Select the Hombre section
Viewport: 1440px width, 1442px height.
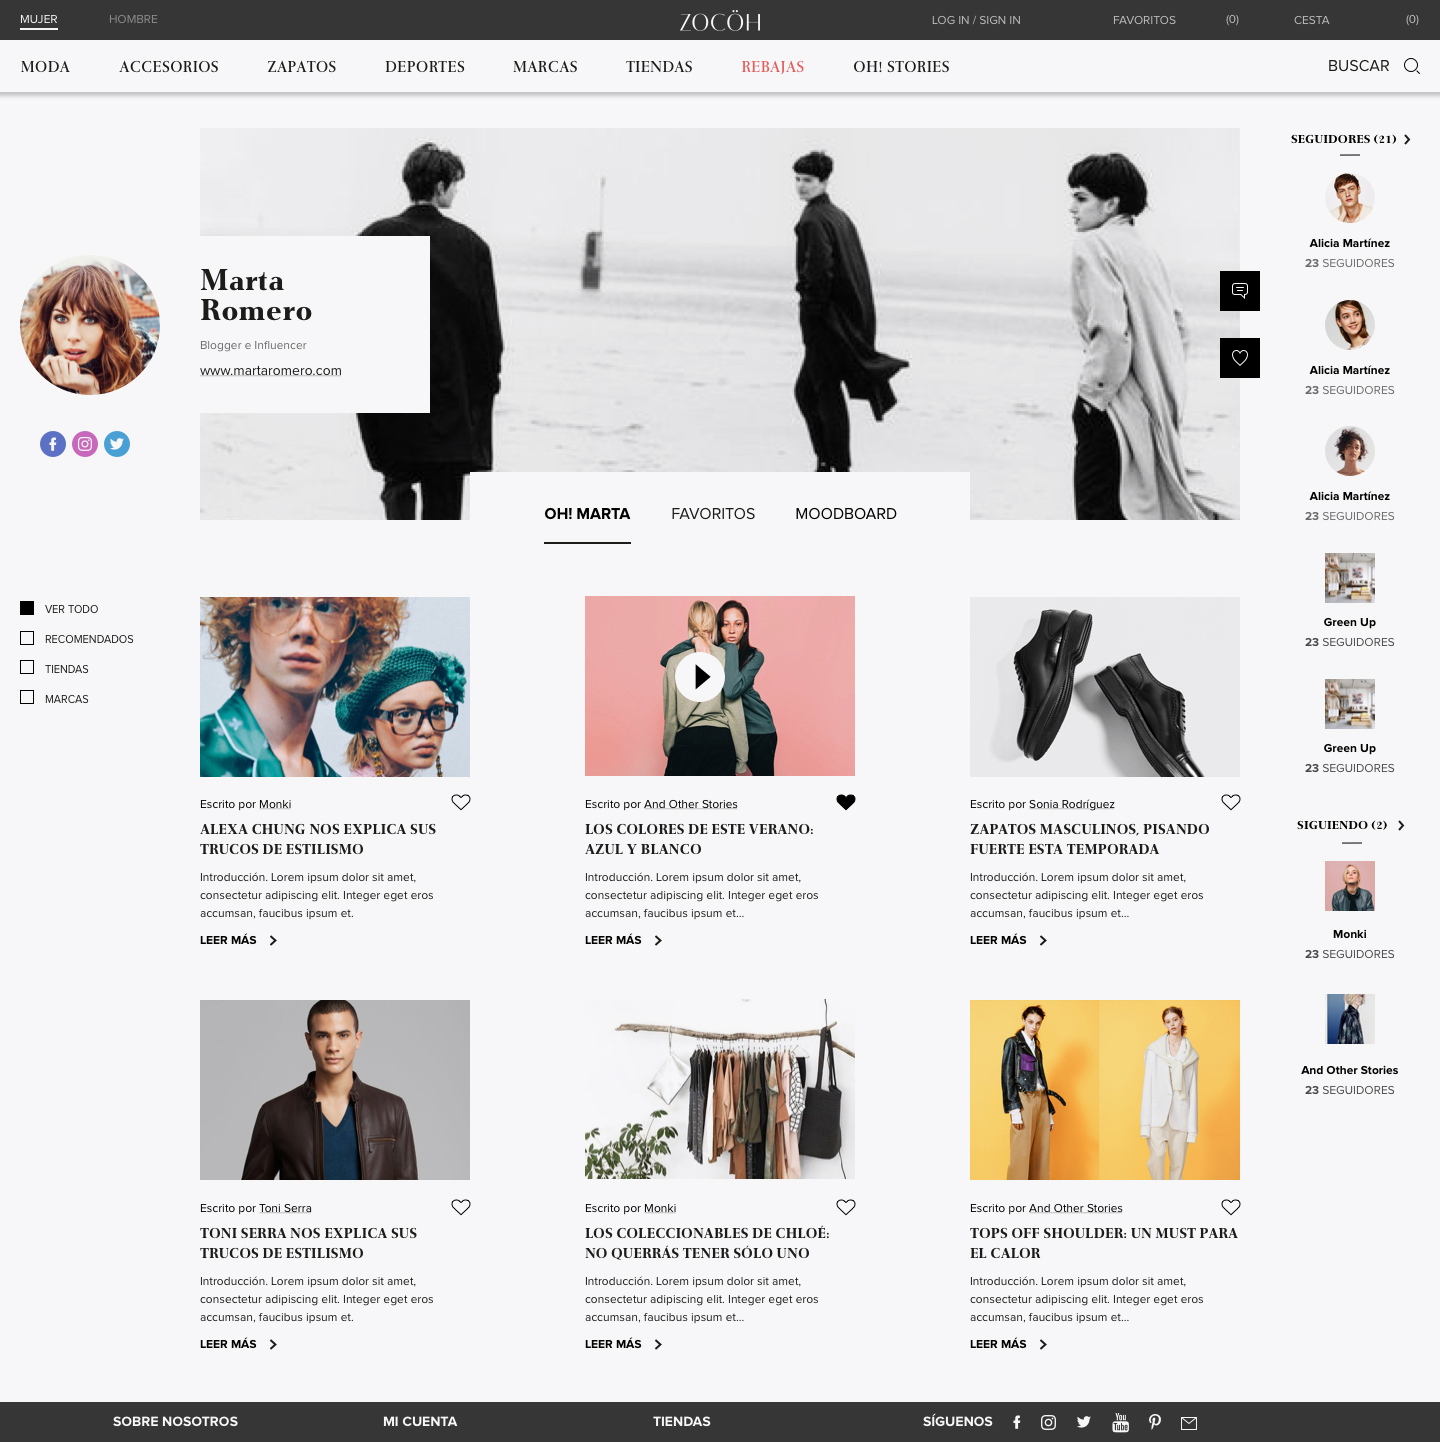click(x=133, y=19)
